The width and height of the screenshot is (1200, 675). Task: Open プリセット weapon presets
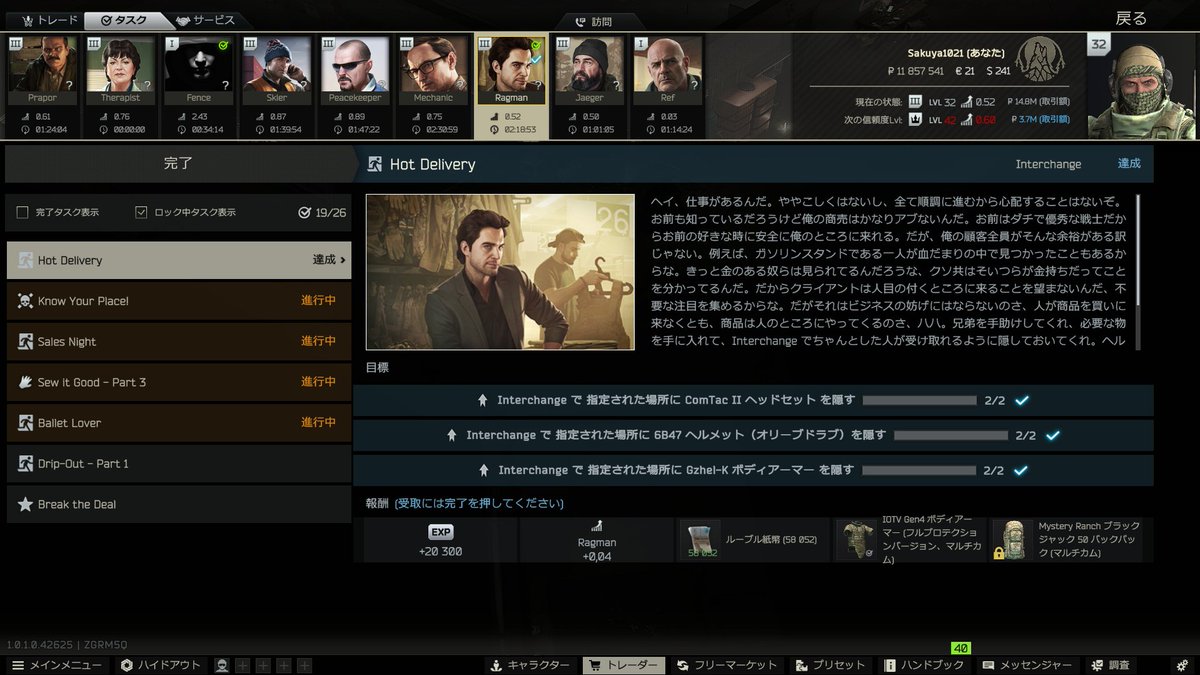[831, 665]
